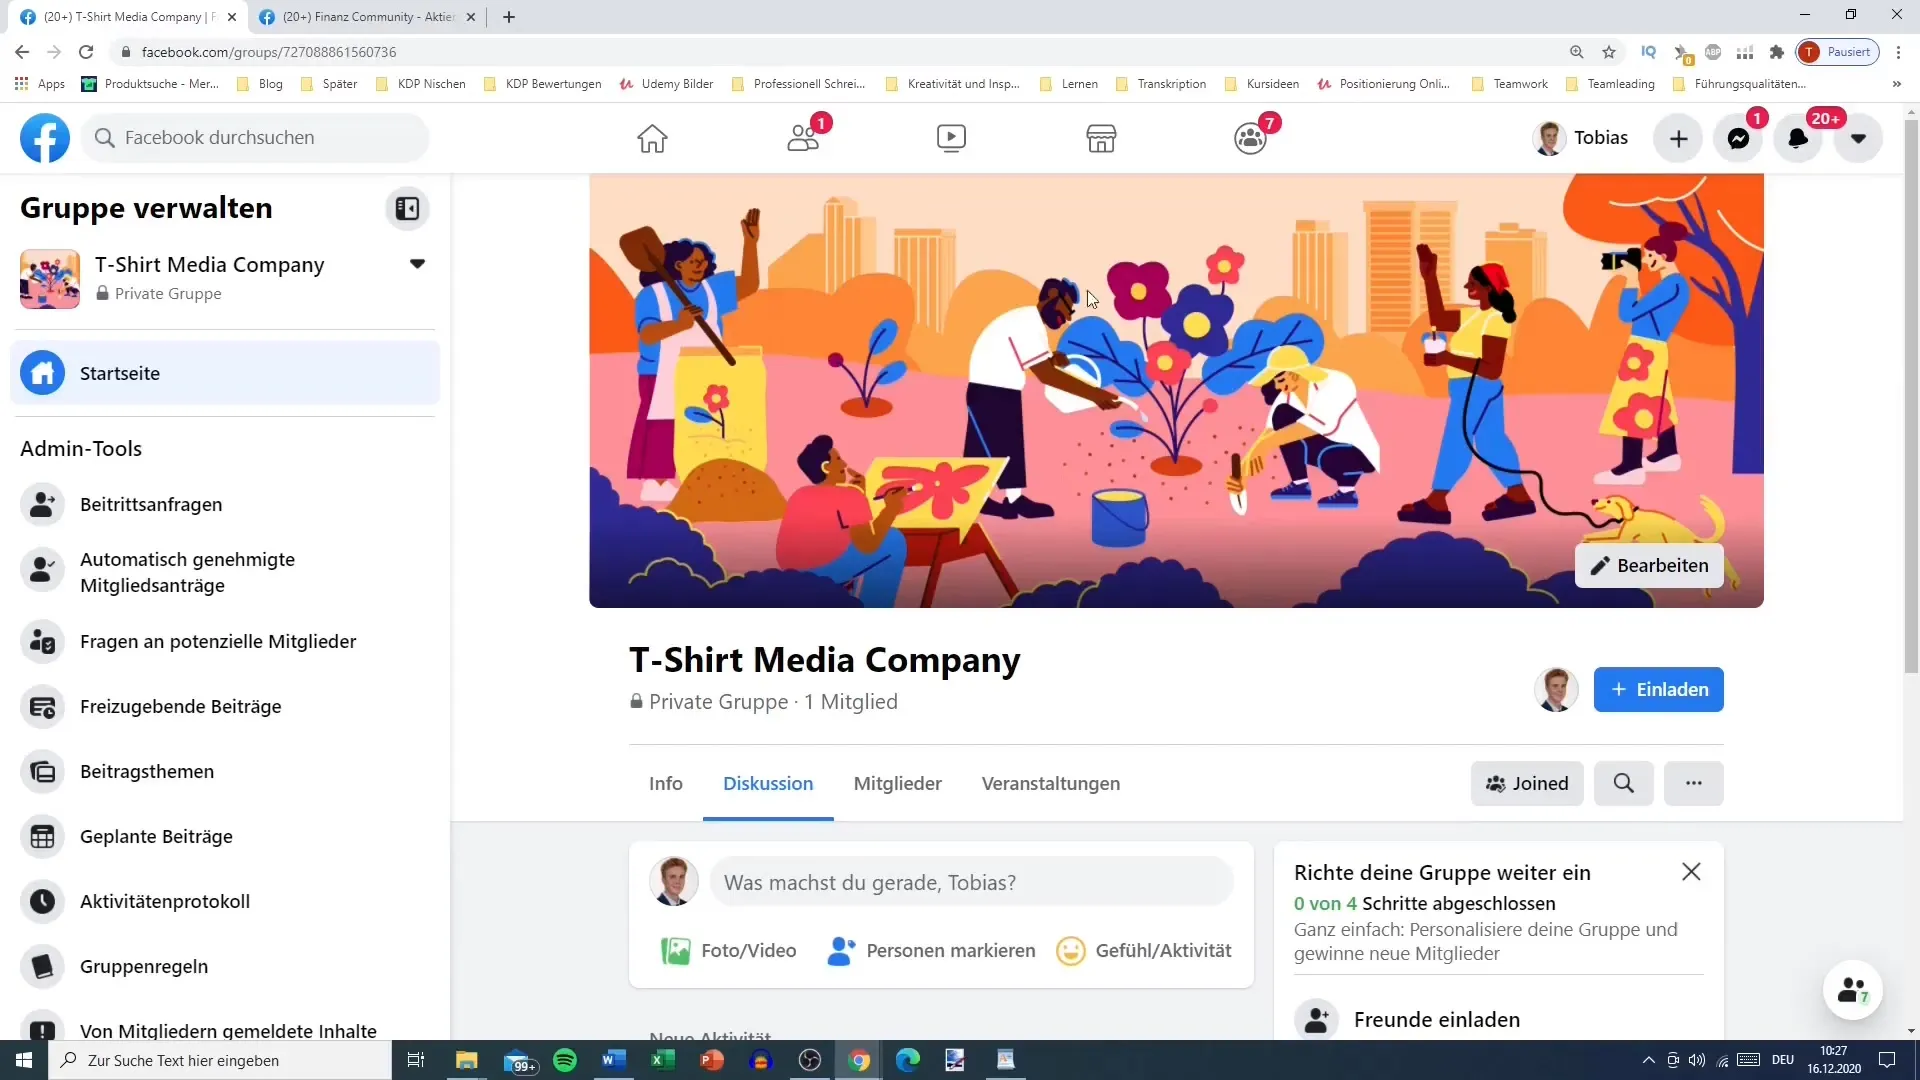Dismiss the Richte deine Gruppe ein panel
Image resolution: width=1920 pixels, height=1080 pixels.
(1692, 872)
